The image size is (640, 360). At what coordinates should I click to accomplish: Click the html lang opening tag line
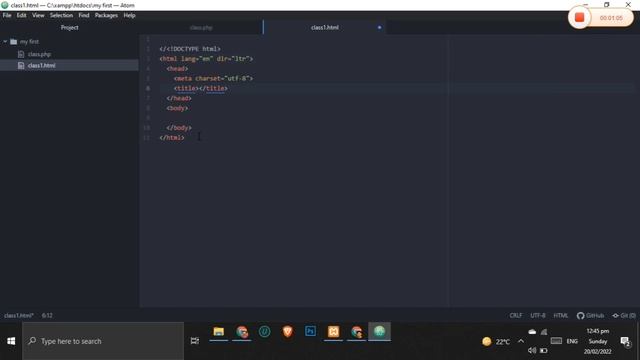pos(206,59)
